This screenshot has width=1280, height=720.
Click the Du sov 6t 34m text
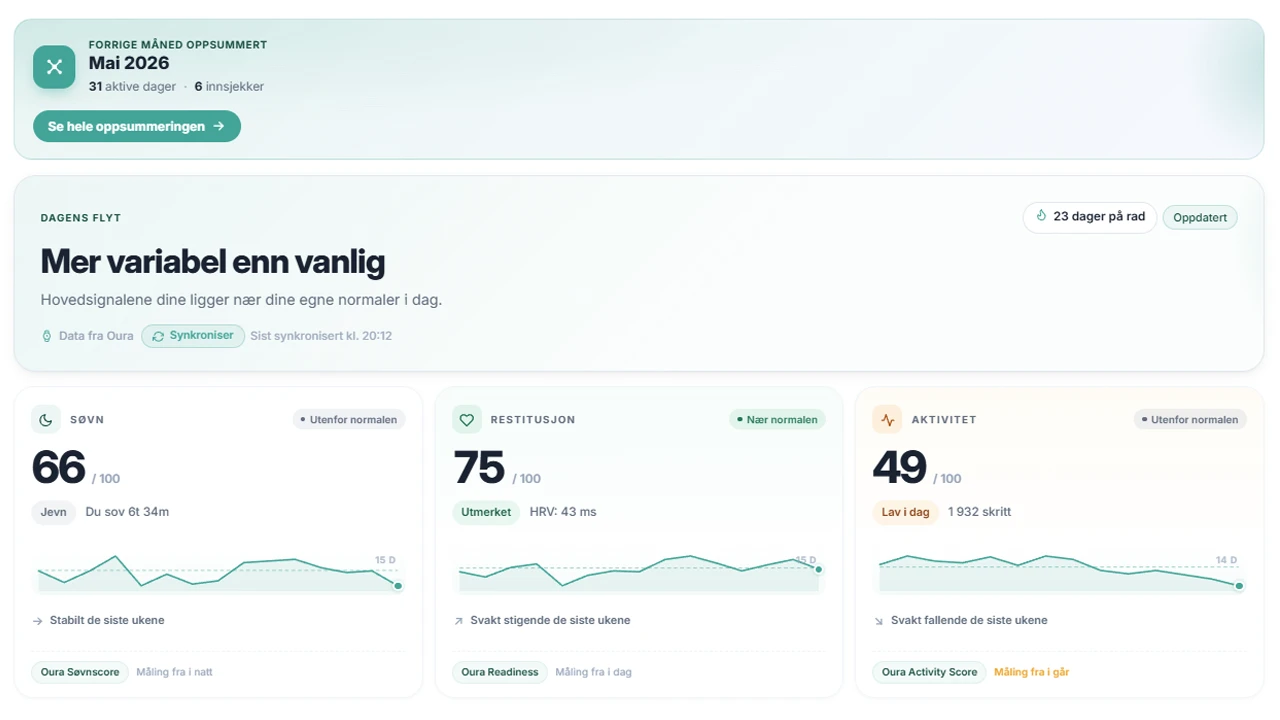click(127, 512)
